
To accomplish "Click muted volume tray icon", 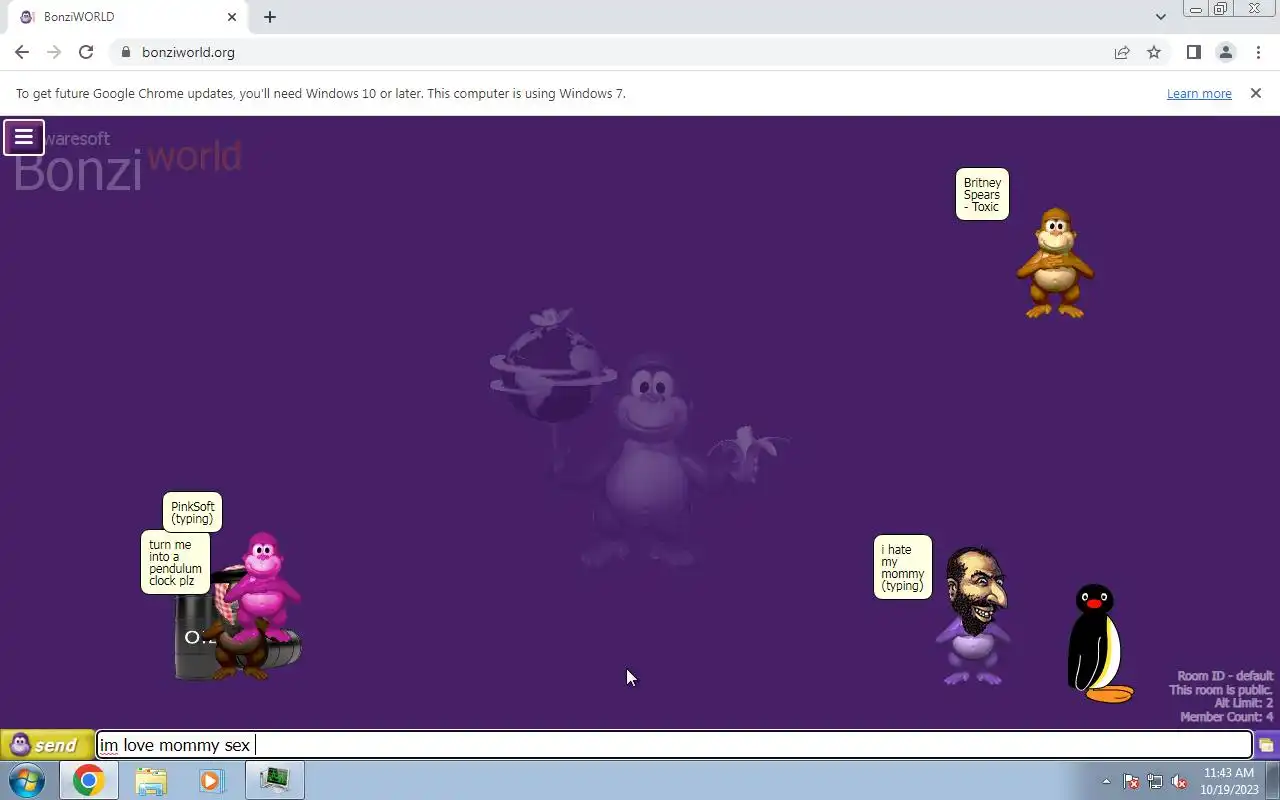I will point(1180,781).
